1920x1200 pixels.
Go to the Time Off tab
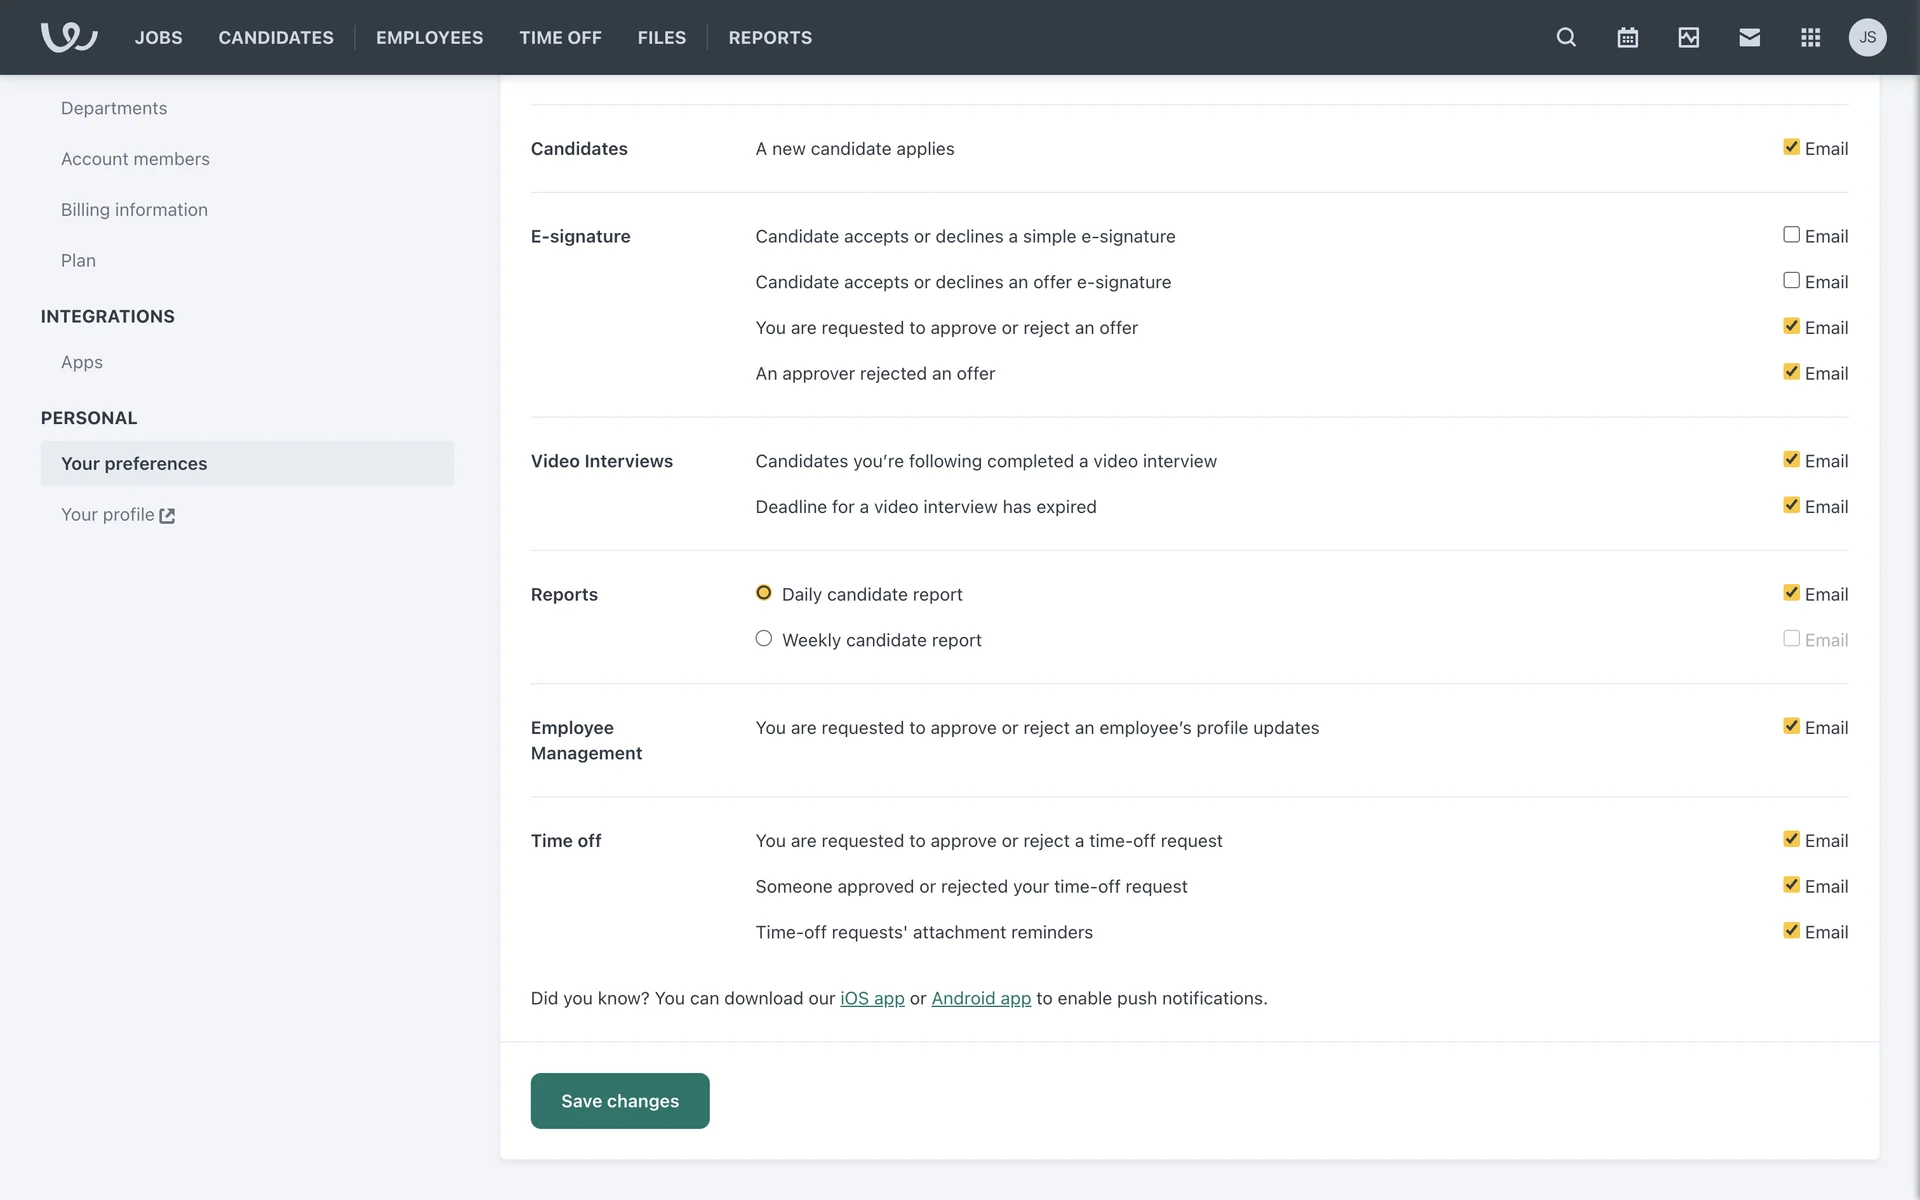(x=560, y=37)
